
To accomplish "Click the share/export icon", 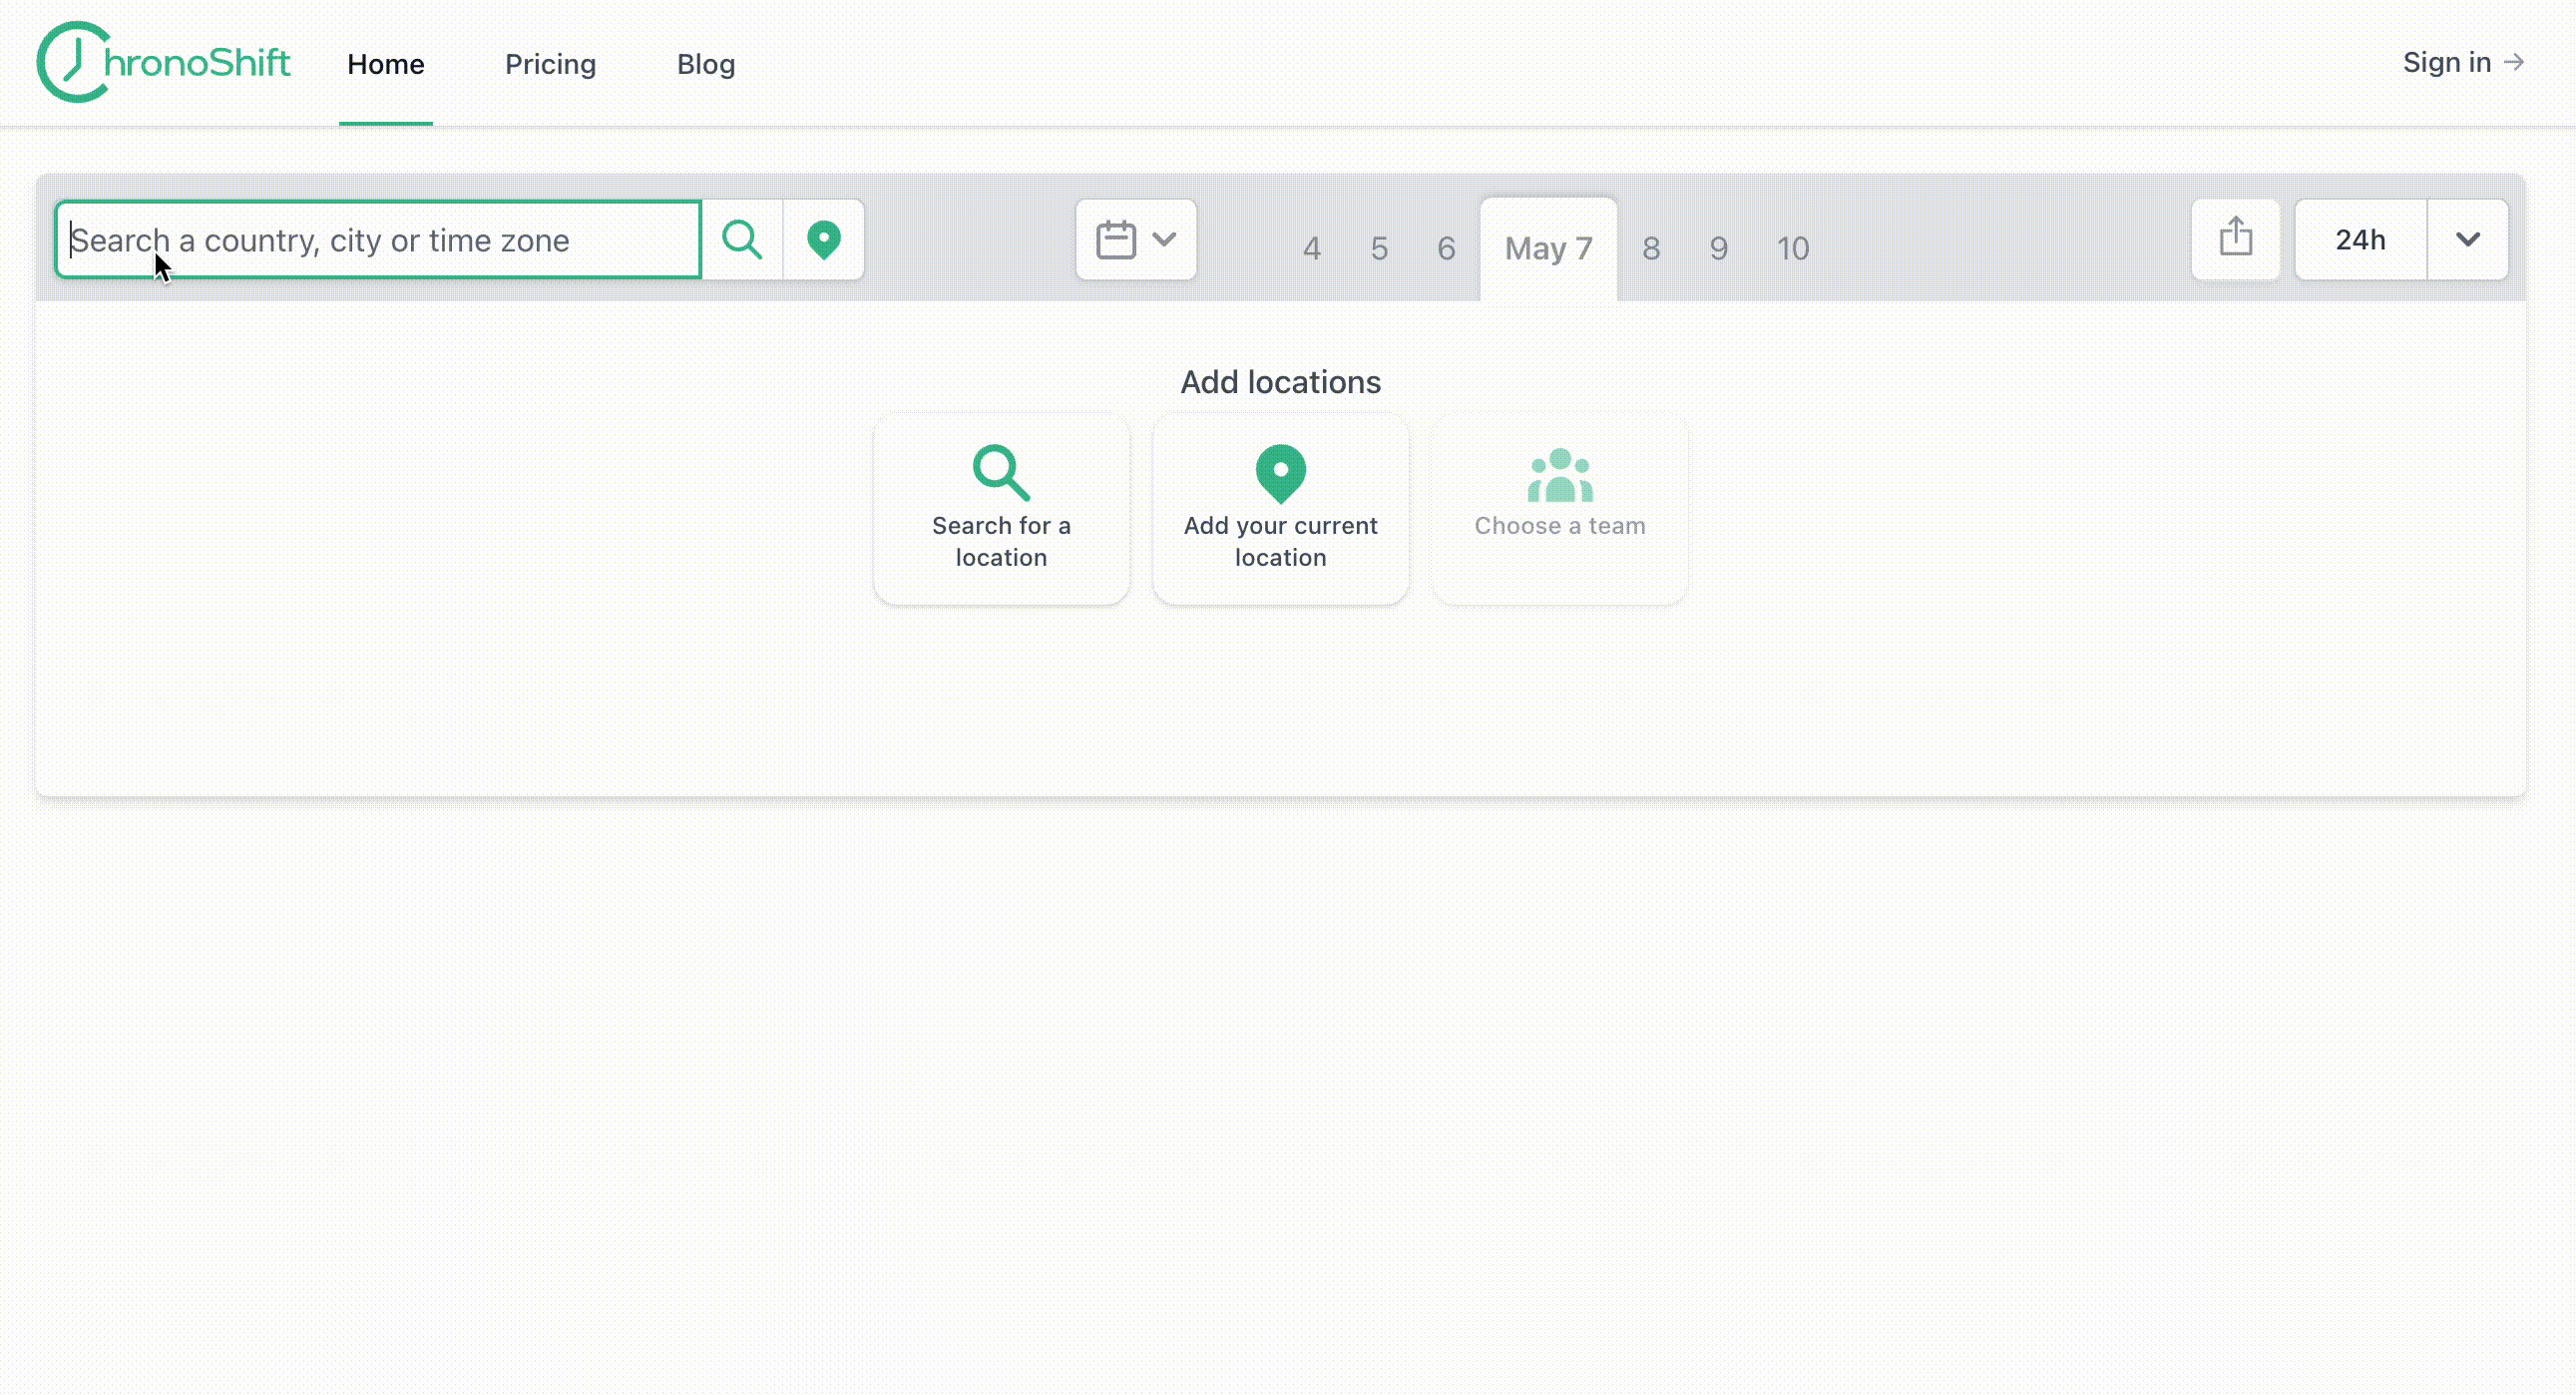I will [x=2234, y=240].
